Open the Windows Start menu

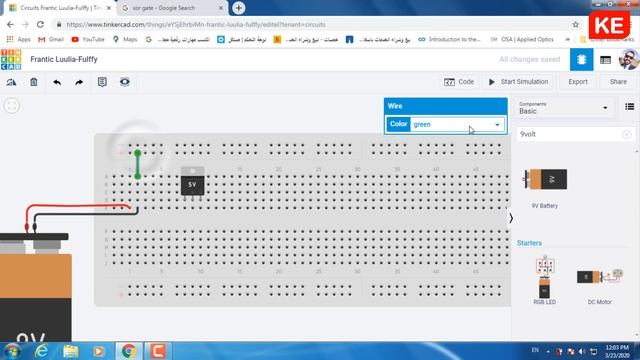(x=12, y=351)
